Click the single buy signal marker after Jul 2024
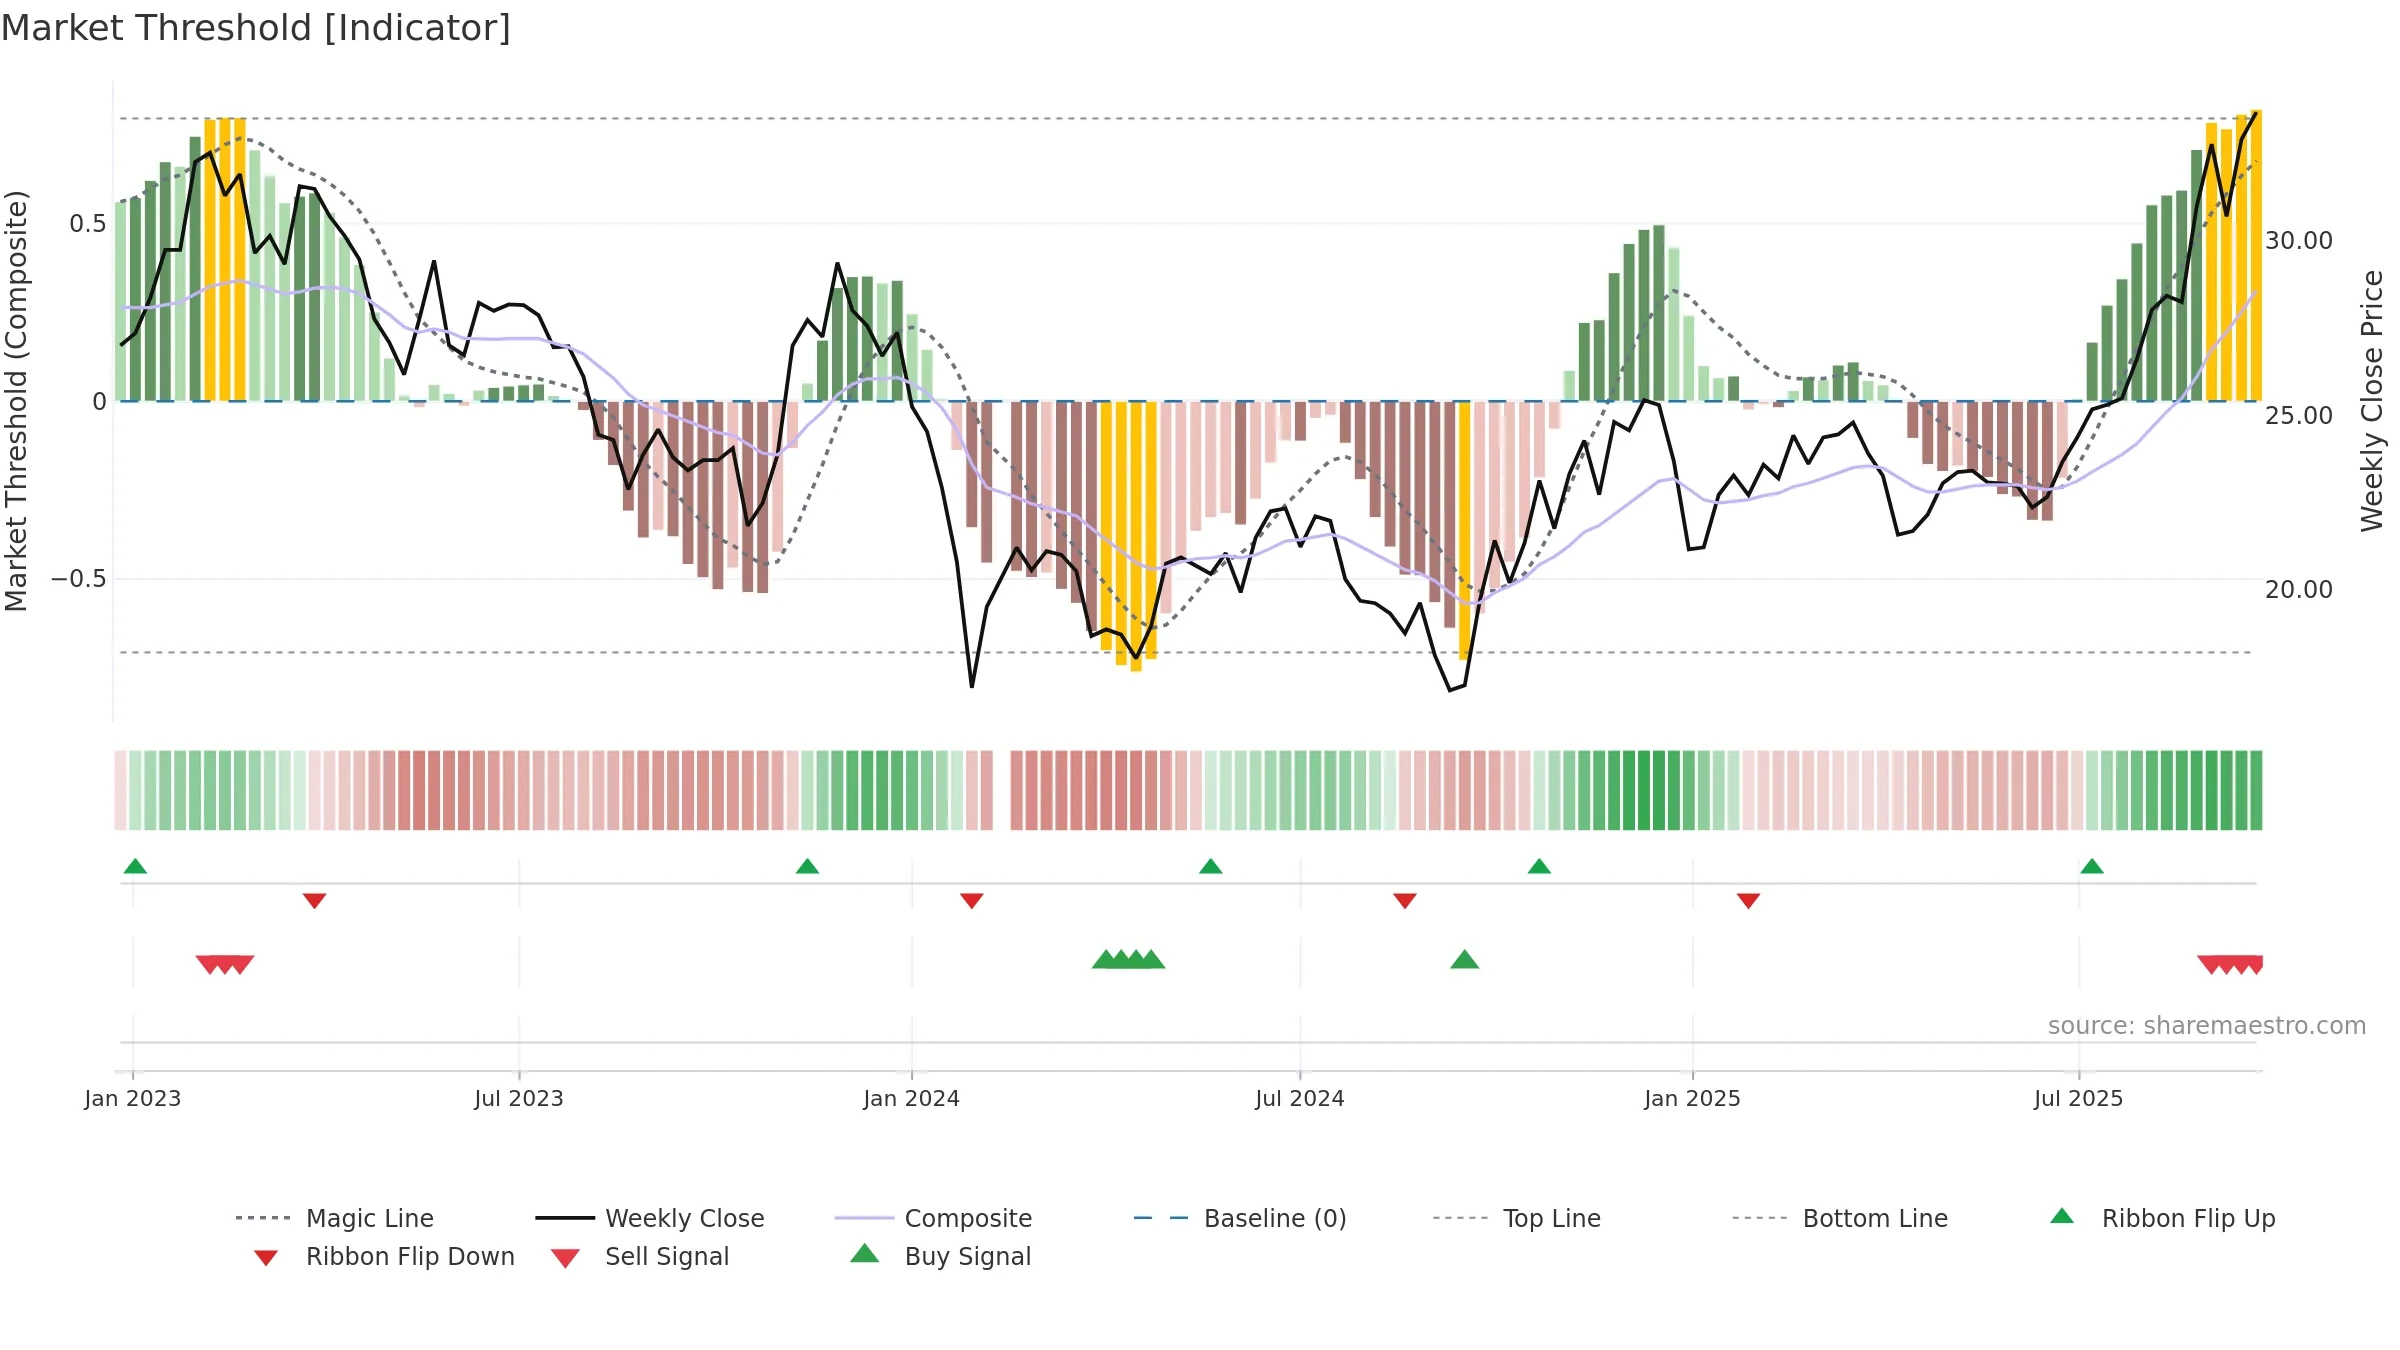 click(1464, 960)
